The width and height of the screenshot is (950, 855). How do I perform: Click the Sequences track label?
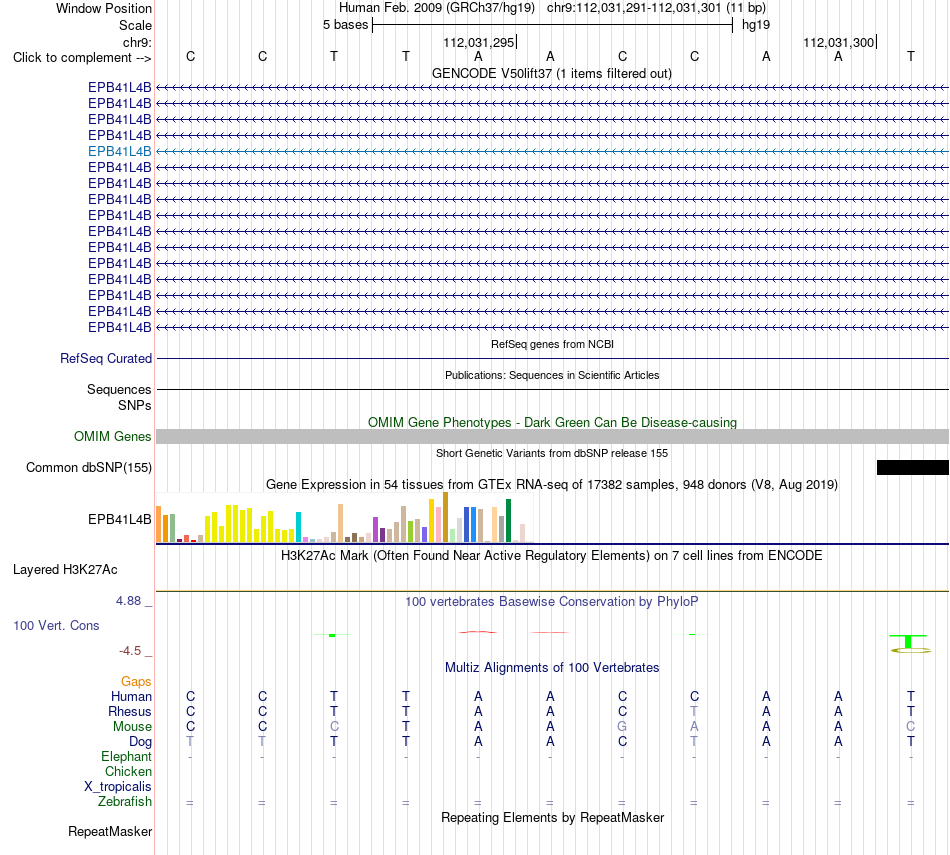point(119,390)
